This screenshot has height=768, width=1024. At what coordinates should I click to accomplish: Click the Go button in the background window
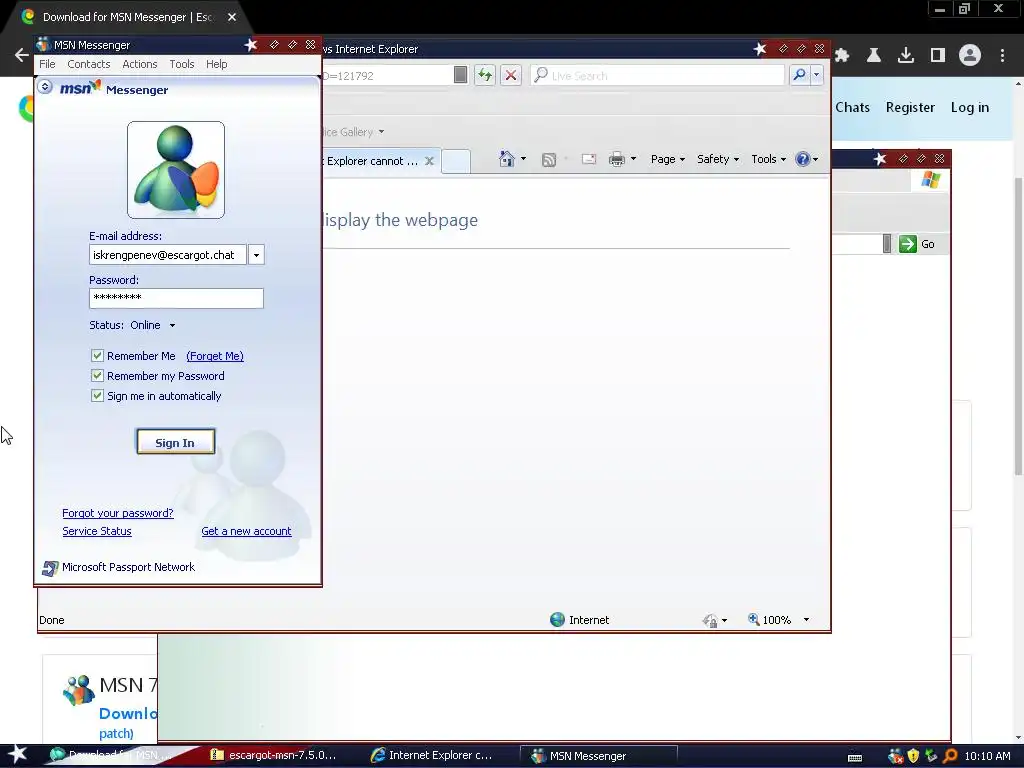point(917,244)
